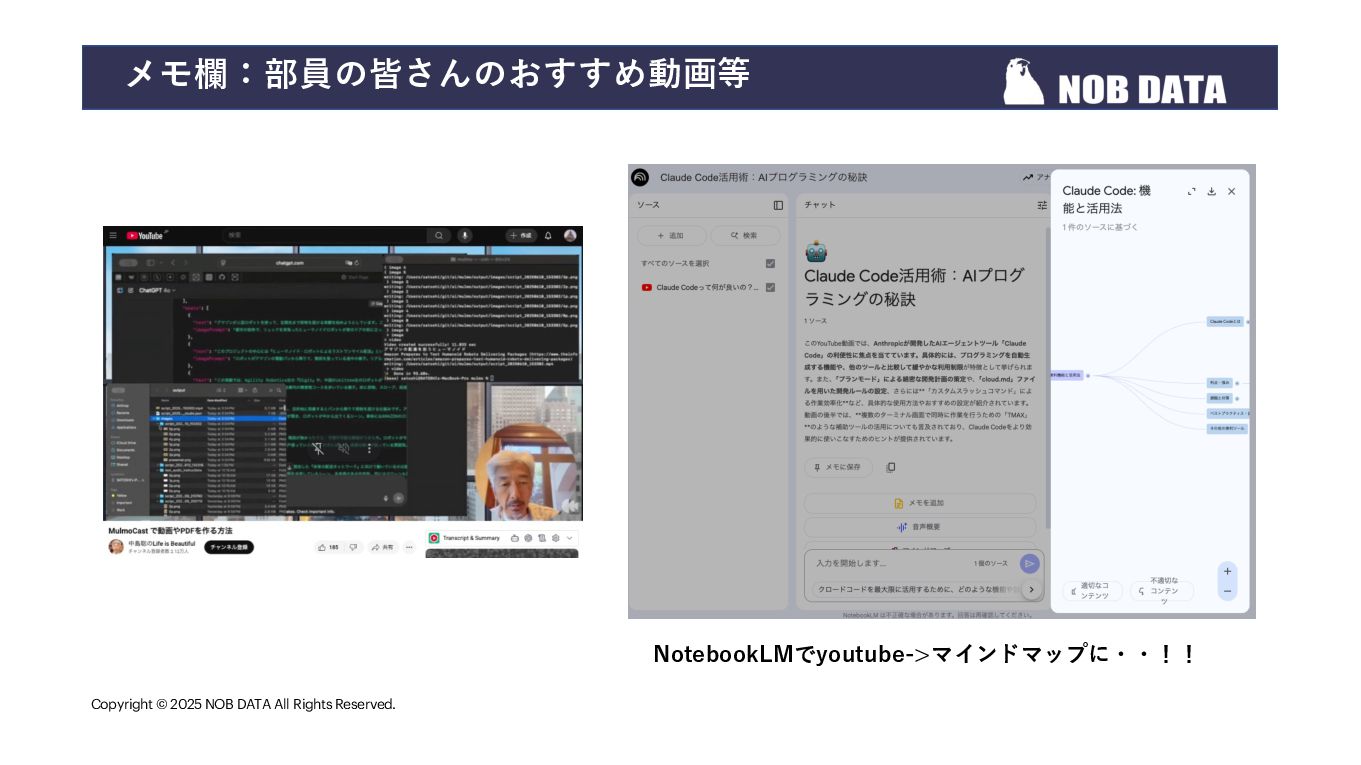Viewport: 1361px width, 765px height.
Task: Click the 入力を開始します chat input
Action: 890,564
